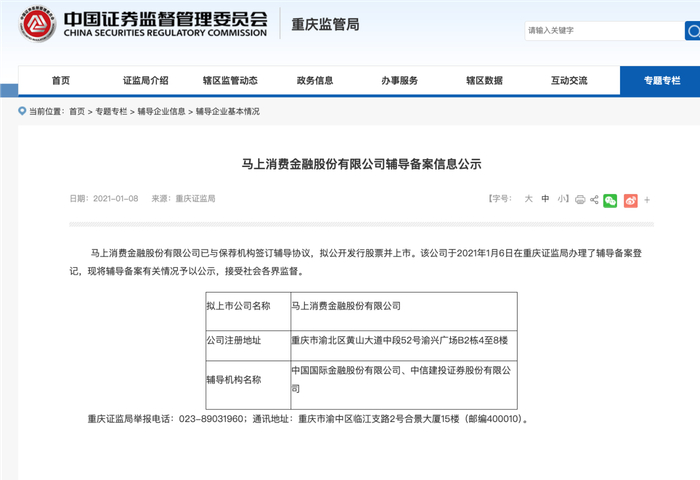Screen dimensions: 700x480
Task: Set font size to small 小
Action: point(561,199)
